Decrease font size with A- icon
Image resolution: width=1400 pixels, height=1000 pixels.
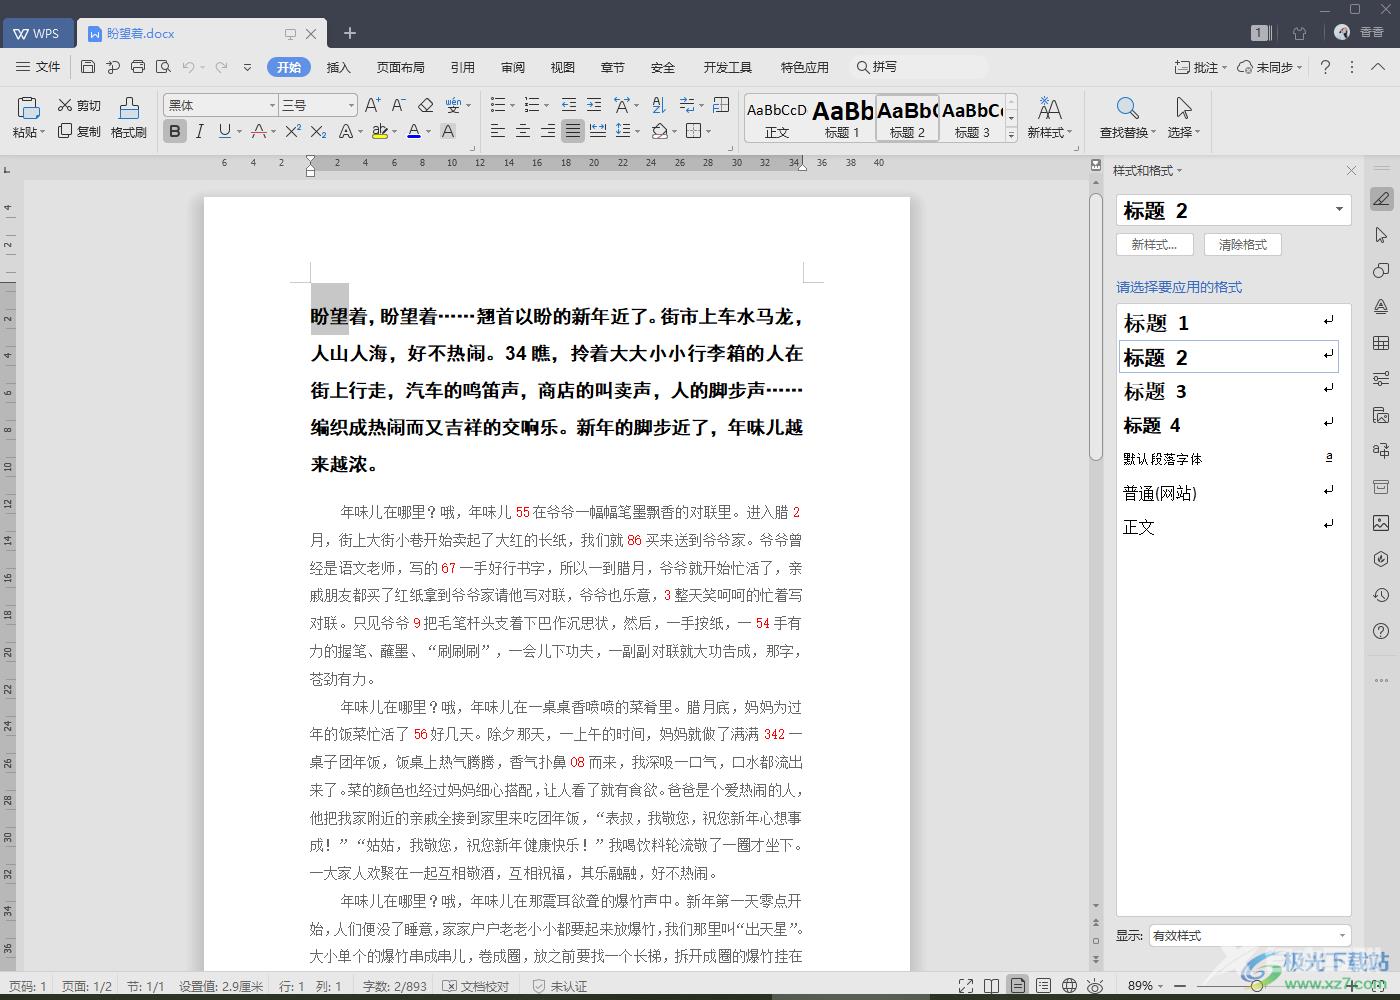[x=398, y=105]
